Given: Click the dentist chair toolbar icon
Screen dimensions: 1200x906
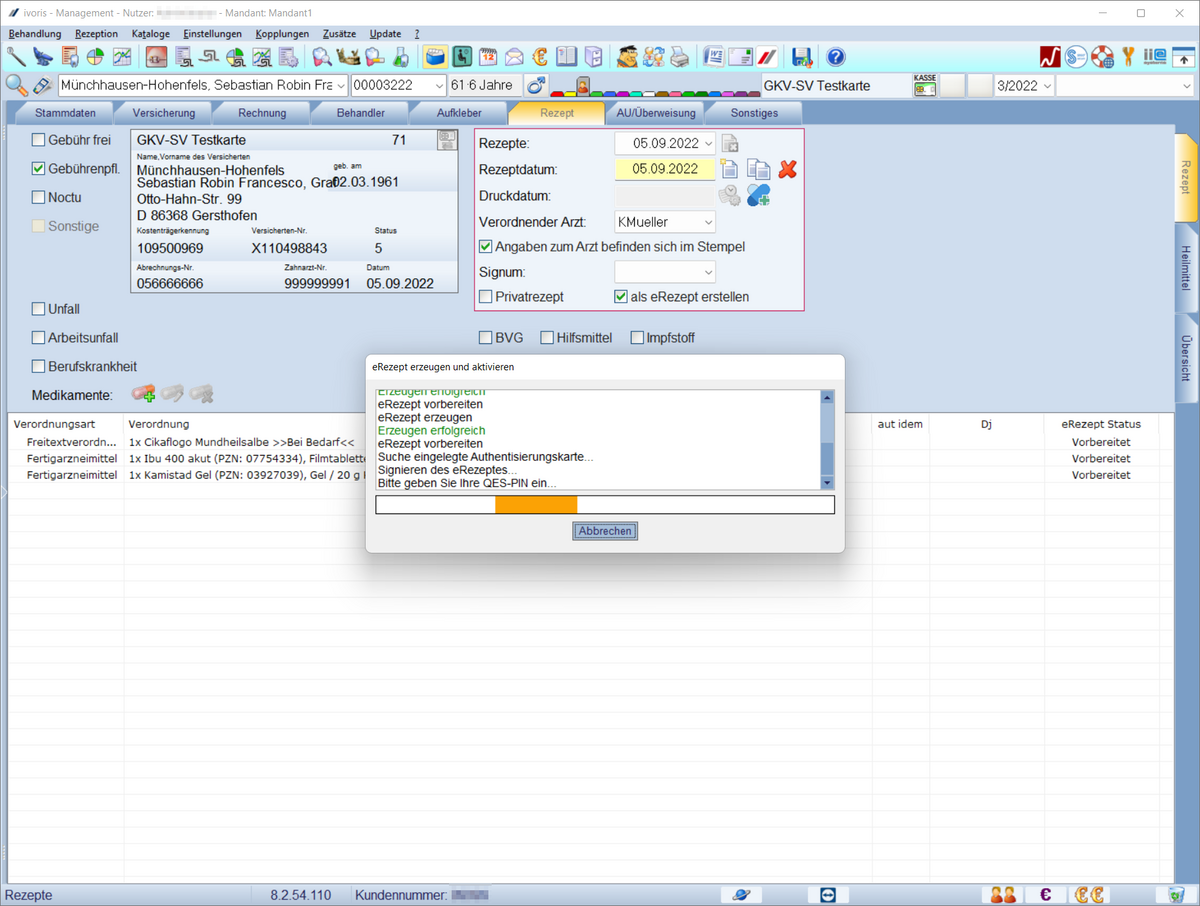Looking at the screenshot, I should pyautogui.click(x=43, y=57).
